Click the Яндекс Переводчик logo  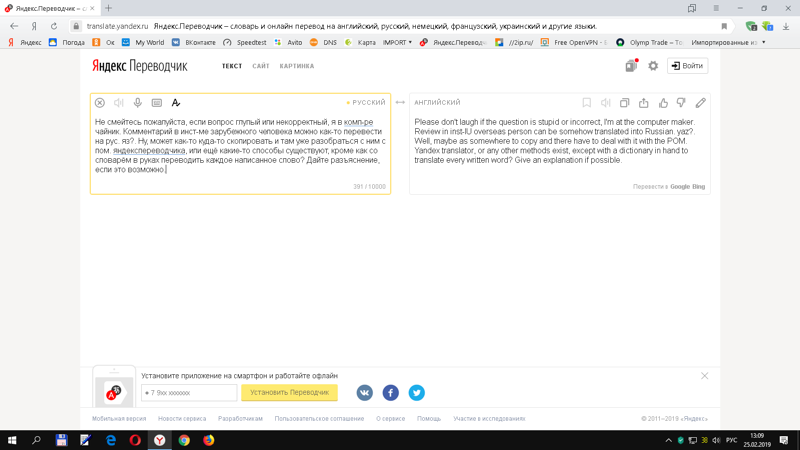click(140, 66)
